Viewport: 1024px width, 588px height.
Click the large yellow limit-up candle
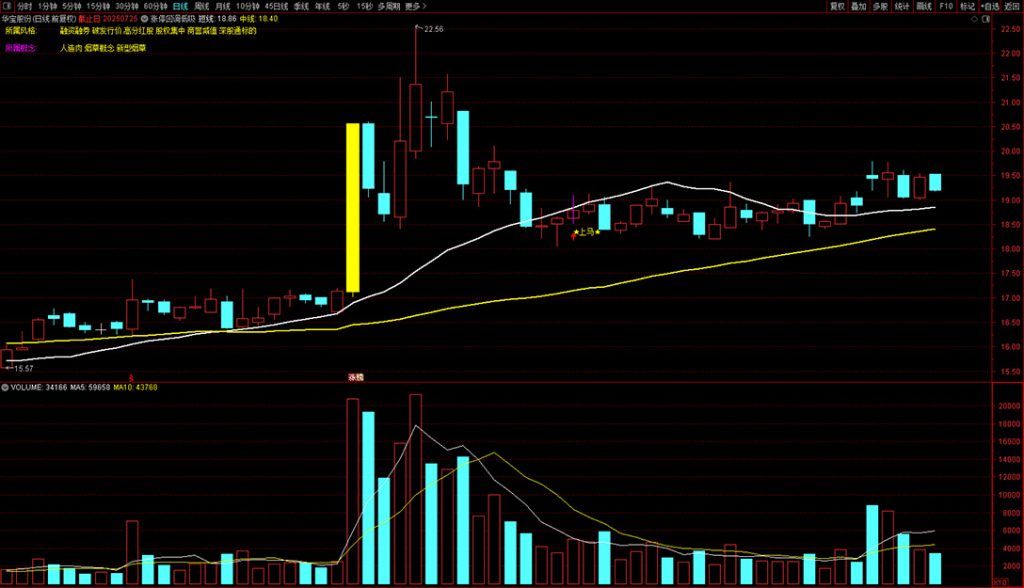coord(352,207)
